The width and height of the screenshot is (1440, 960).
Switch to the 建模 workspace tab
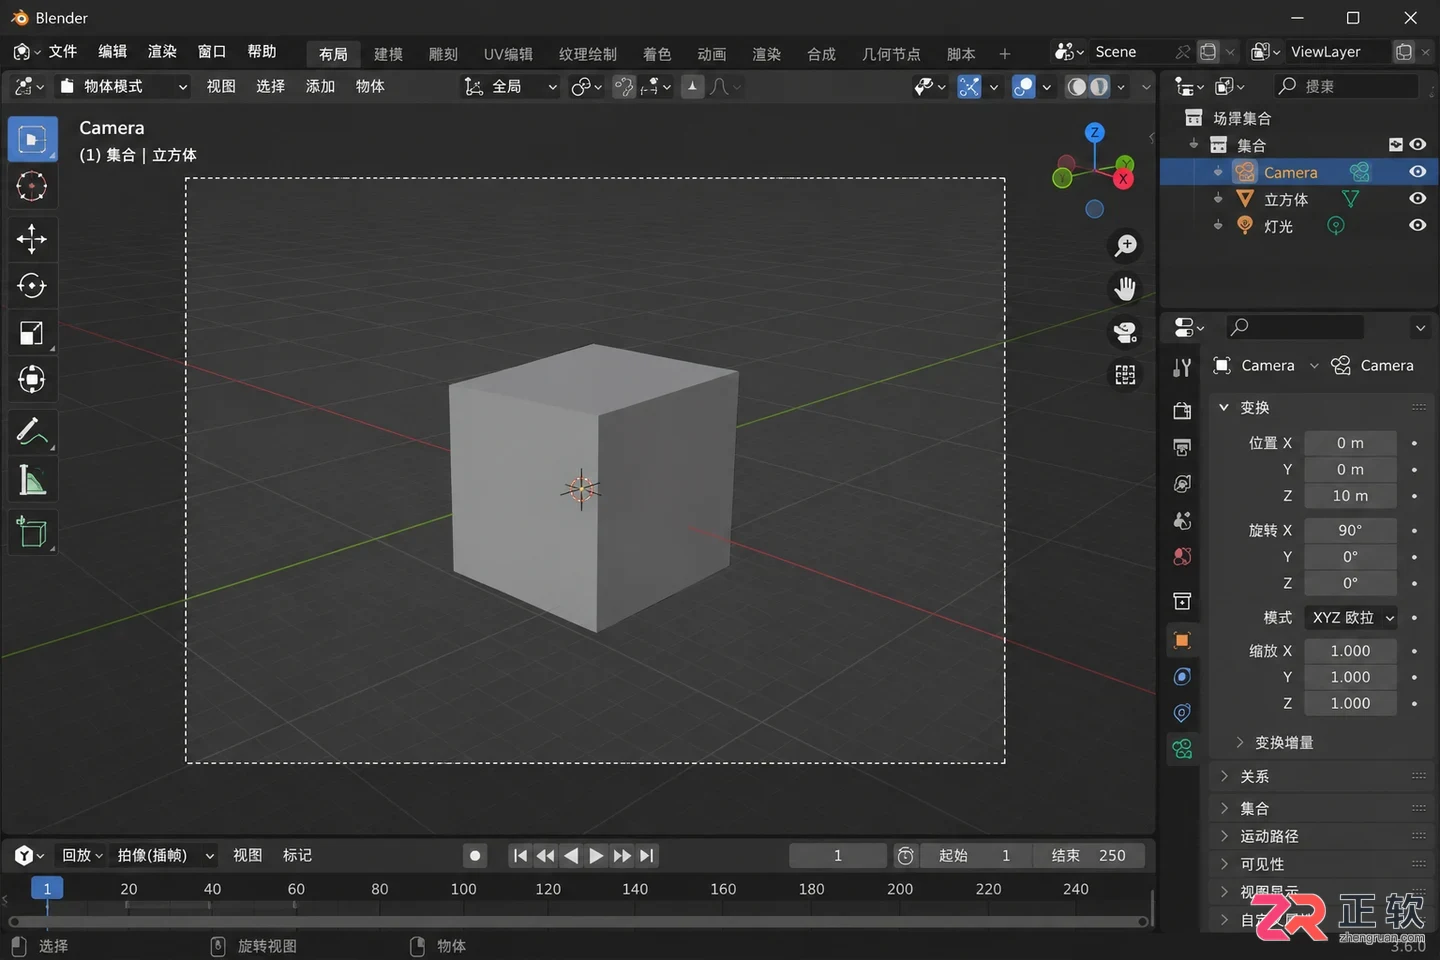[x=388, y=54]
